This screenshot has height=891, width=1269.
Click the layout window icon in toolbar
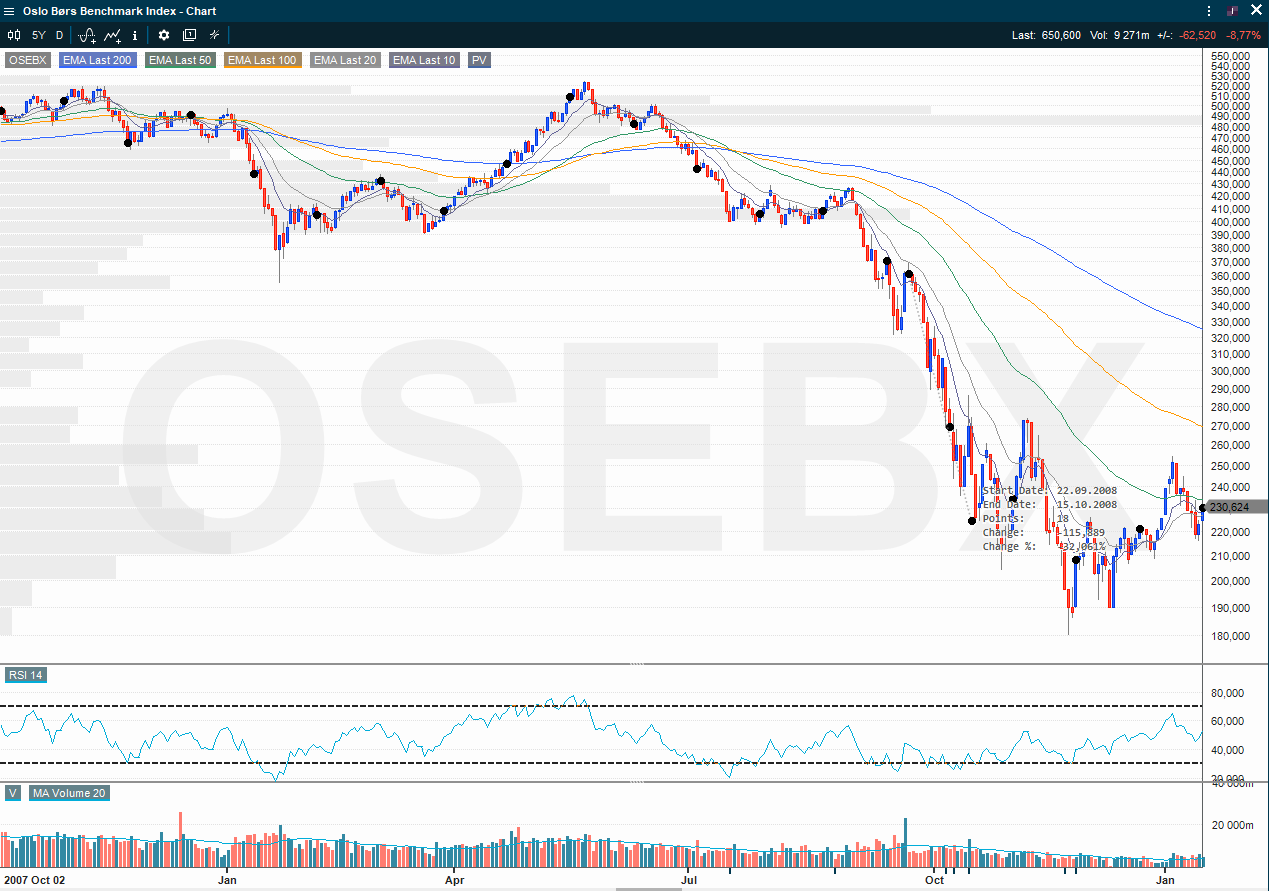tap(189, 35)
